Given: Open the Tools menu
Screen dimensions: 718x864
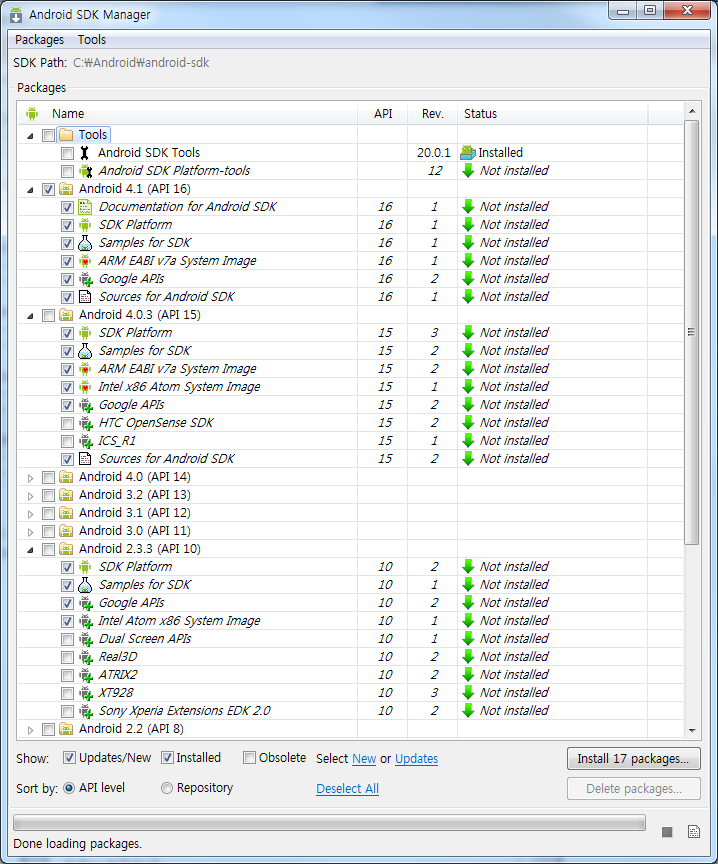Looking at the screenshot, I should pos(91,40).
